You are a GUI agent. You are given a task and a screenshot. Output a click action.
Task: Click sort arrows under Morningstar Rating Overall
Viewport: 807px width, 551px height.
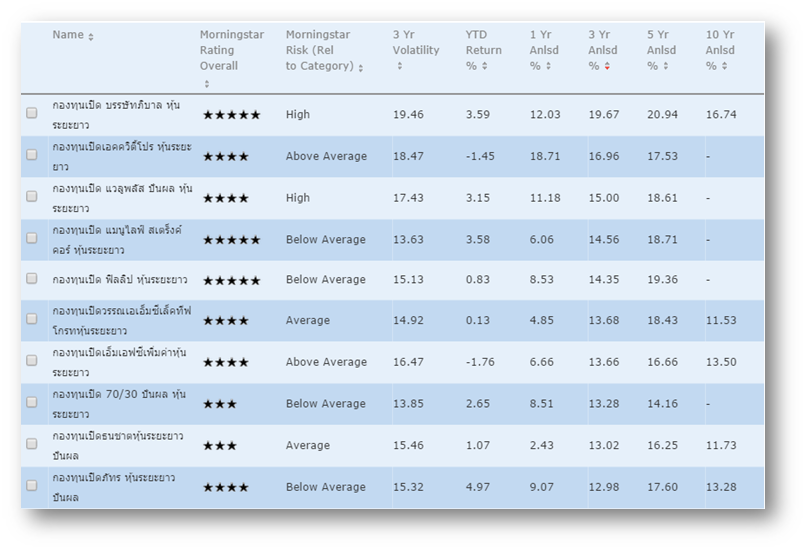coord(207,84)
